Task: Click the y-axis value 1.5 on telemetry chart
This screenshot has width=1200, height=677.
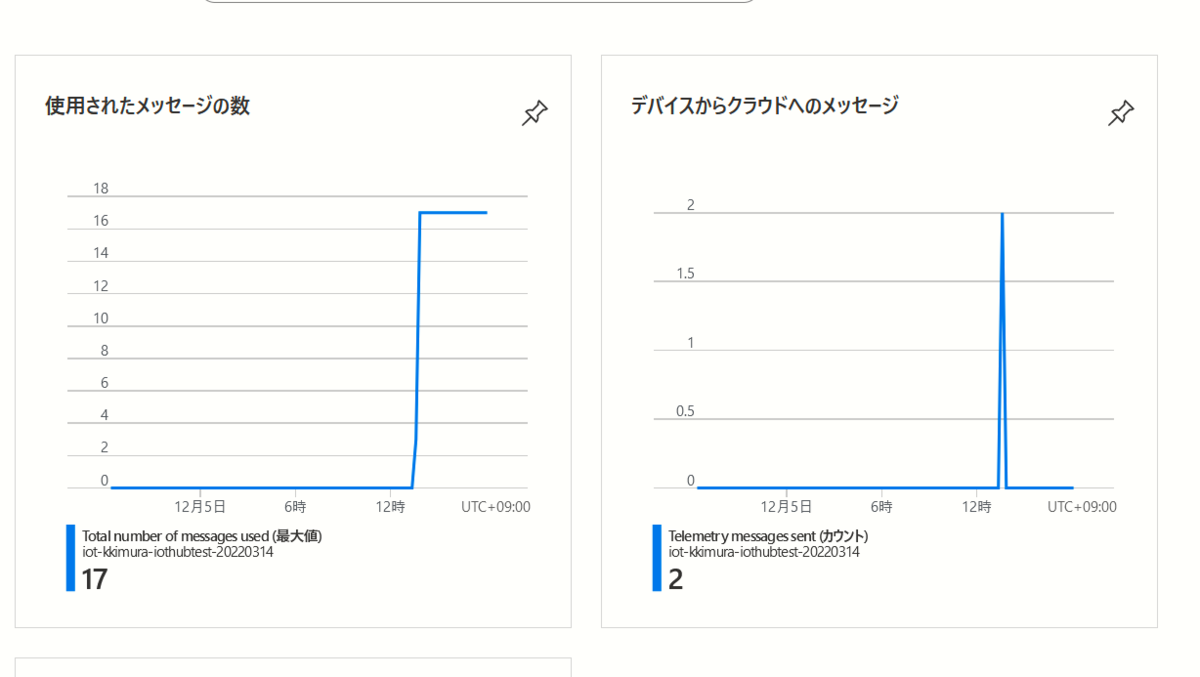Action: 685,273
